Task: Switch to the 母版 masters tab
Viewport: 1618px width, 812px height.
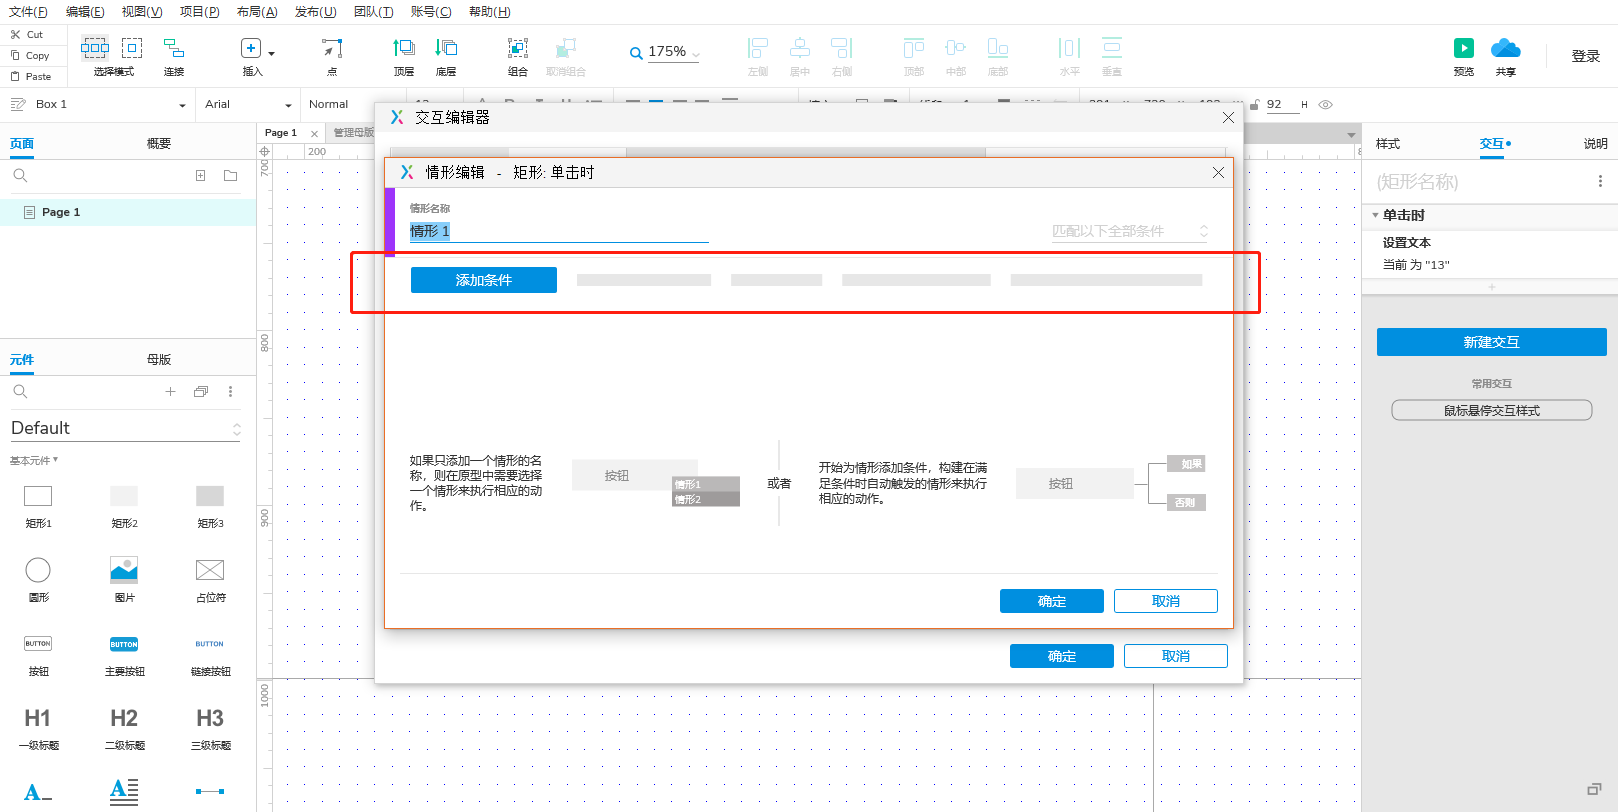Action: point(159,360)
